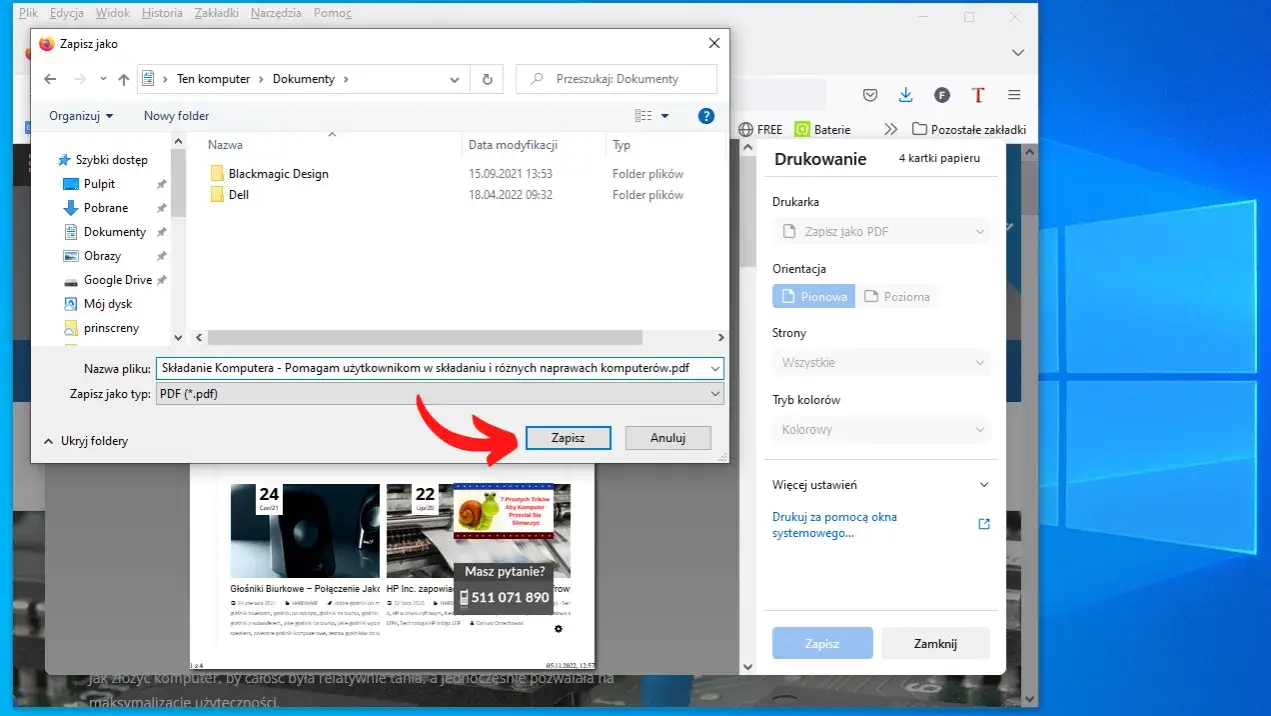Click Zapisz to save the PDF
1271x716 pixels.
(568, 437)
